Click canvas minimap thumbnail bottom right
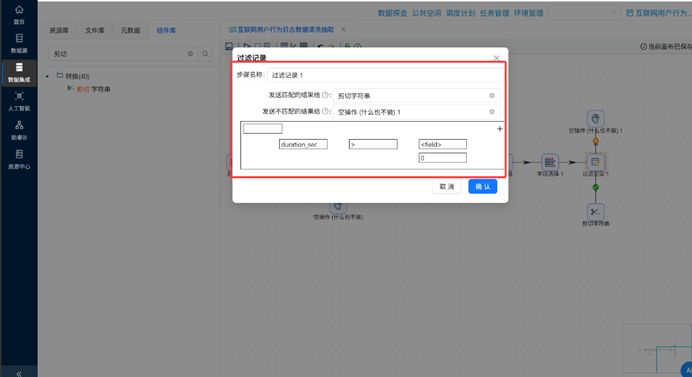 click(657, 349)
